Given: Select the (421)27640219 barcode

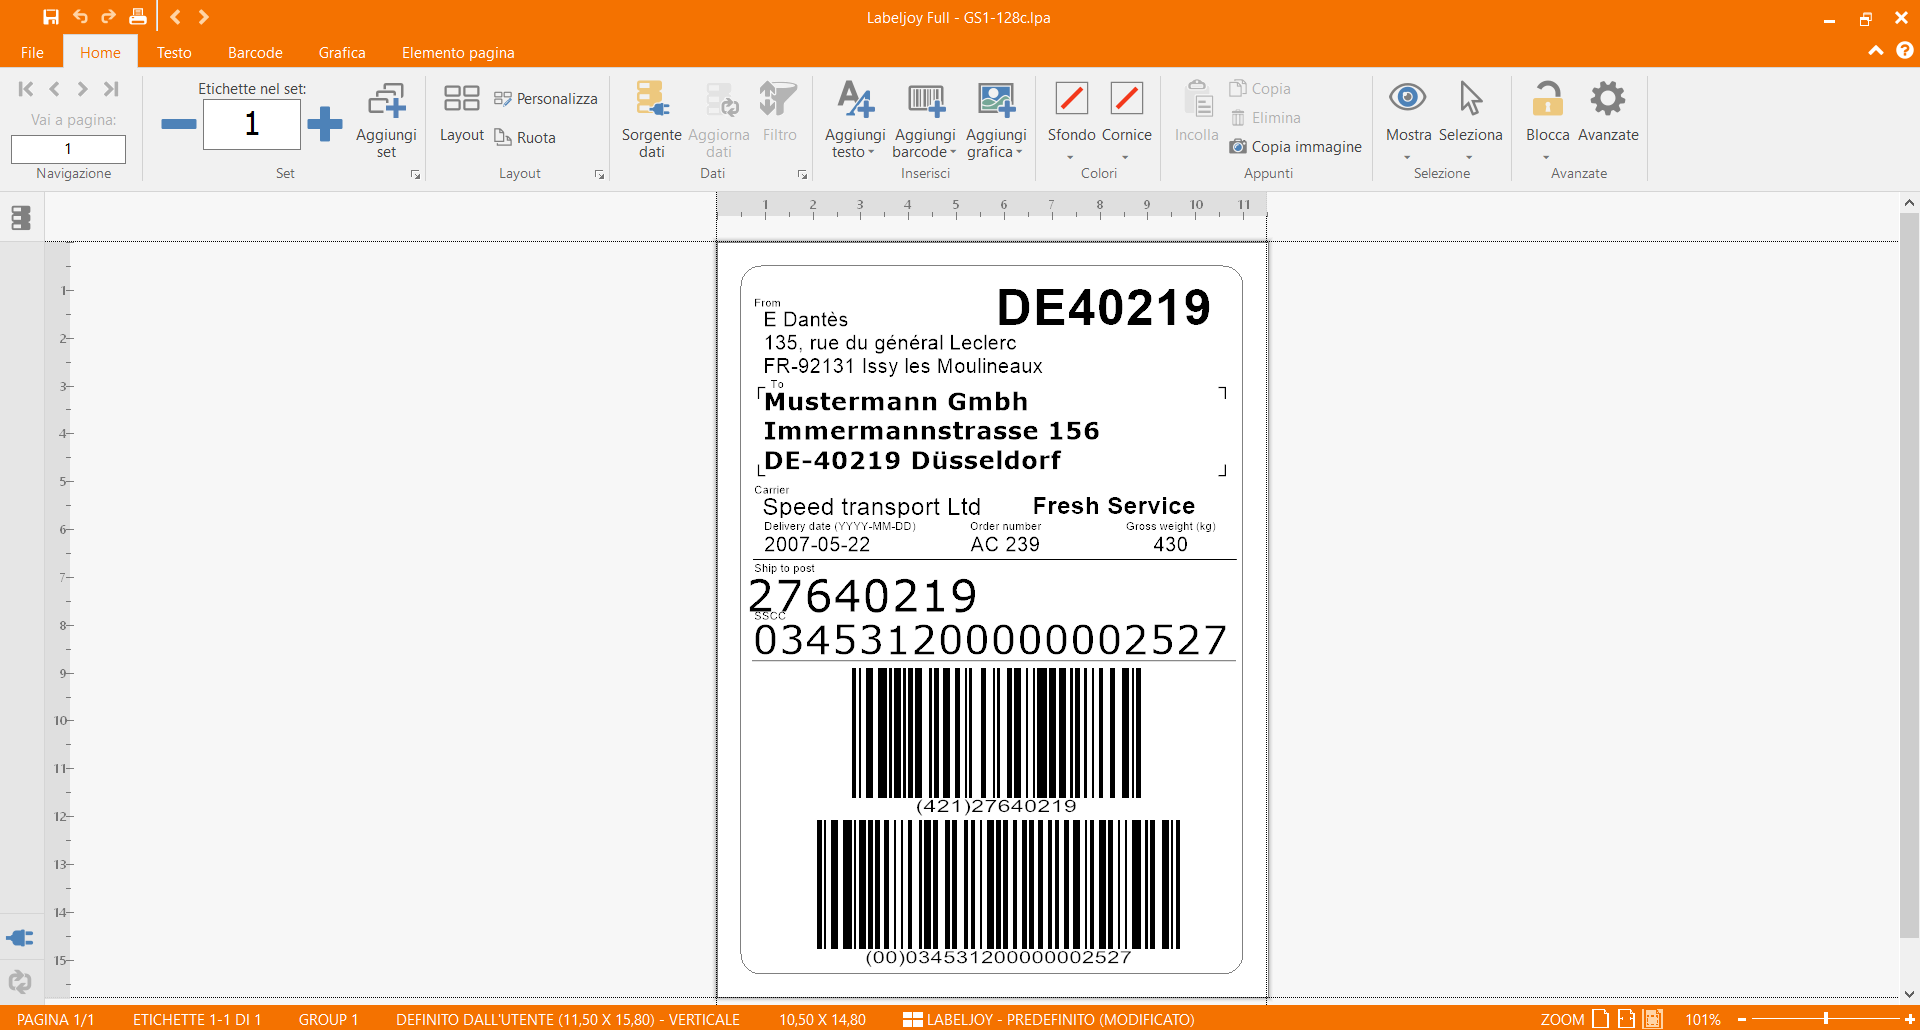Looking at the screenshot, I should (x=996, y=742).
